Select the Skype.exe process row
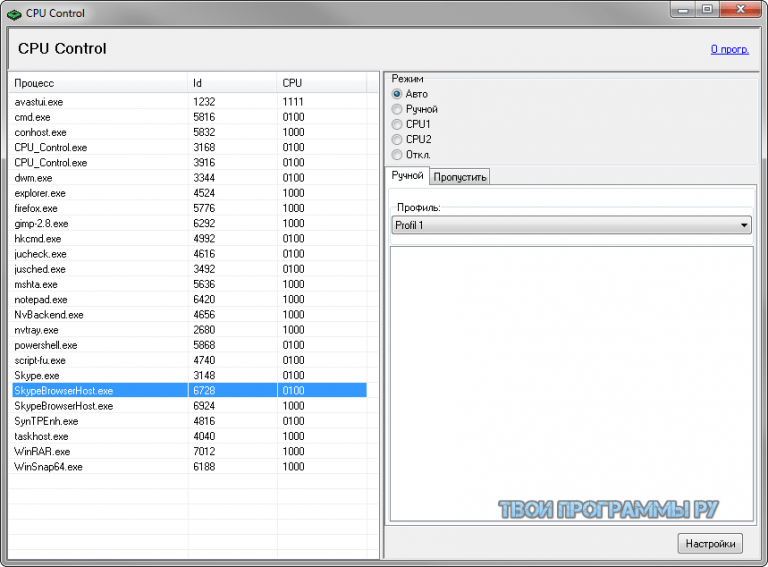Screen dimensions: 768x567 tap(189, 375)
